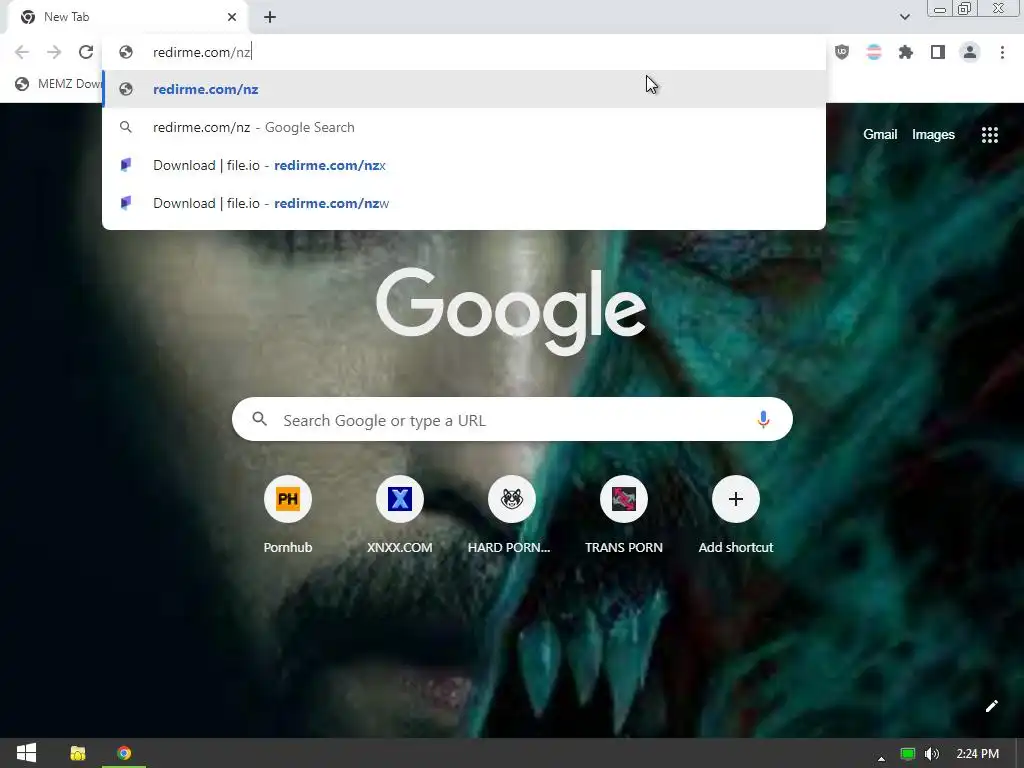
Task: Open File Explorer from the taskbar
Action: click(78, 753)
